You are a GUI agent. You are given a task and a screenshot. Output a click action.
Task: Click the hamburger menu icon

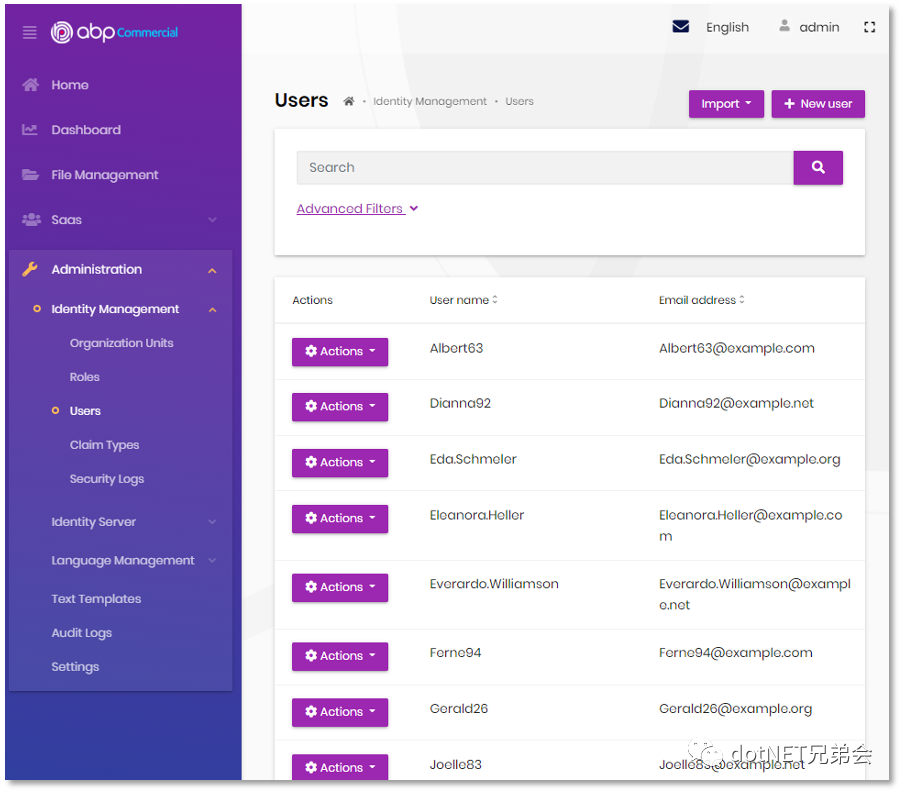click(29, 33)
